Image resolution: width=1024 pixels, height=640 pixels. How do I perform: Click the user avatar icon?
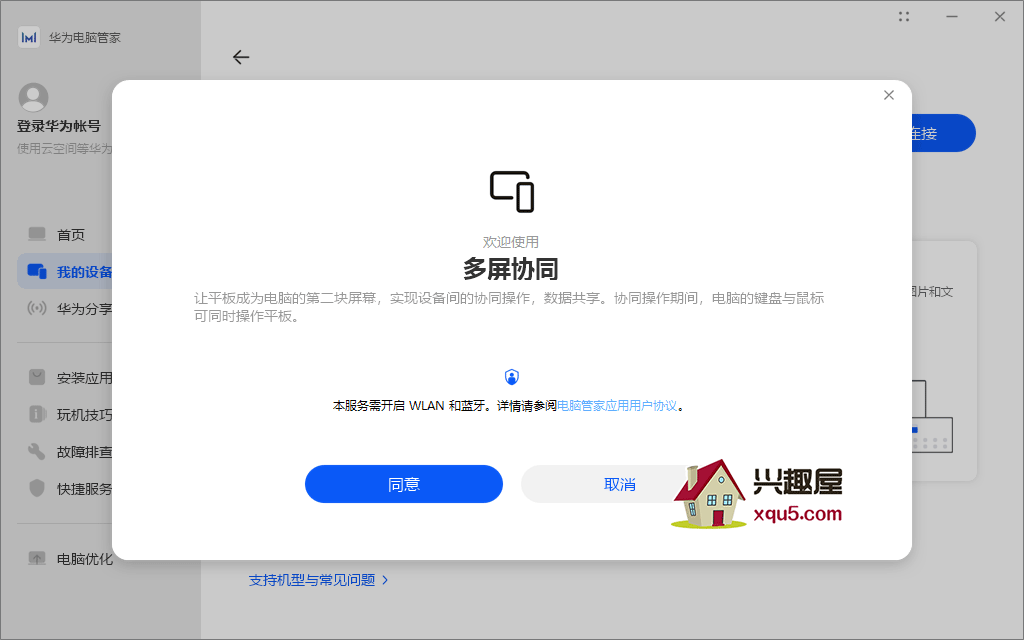coord(33,97)
